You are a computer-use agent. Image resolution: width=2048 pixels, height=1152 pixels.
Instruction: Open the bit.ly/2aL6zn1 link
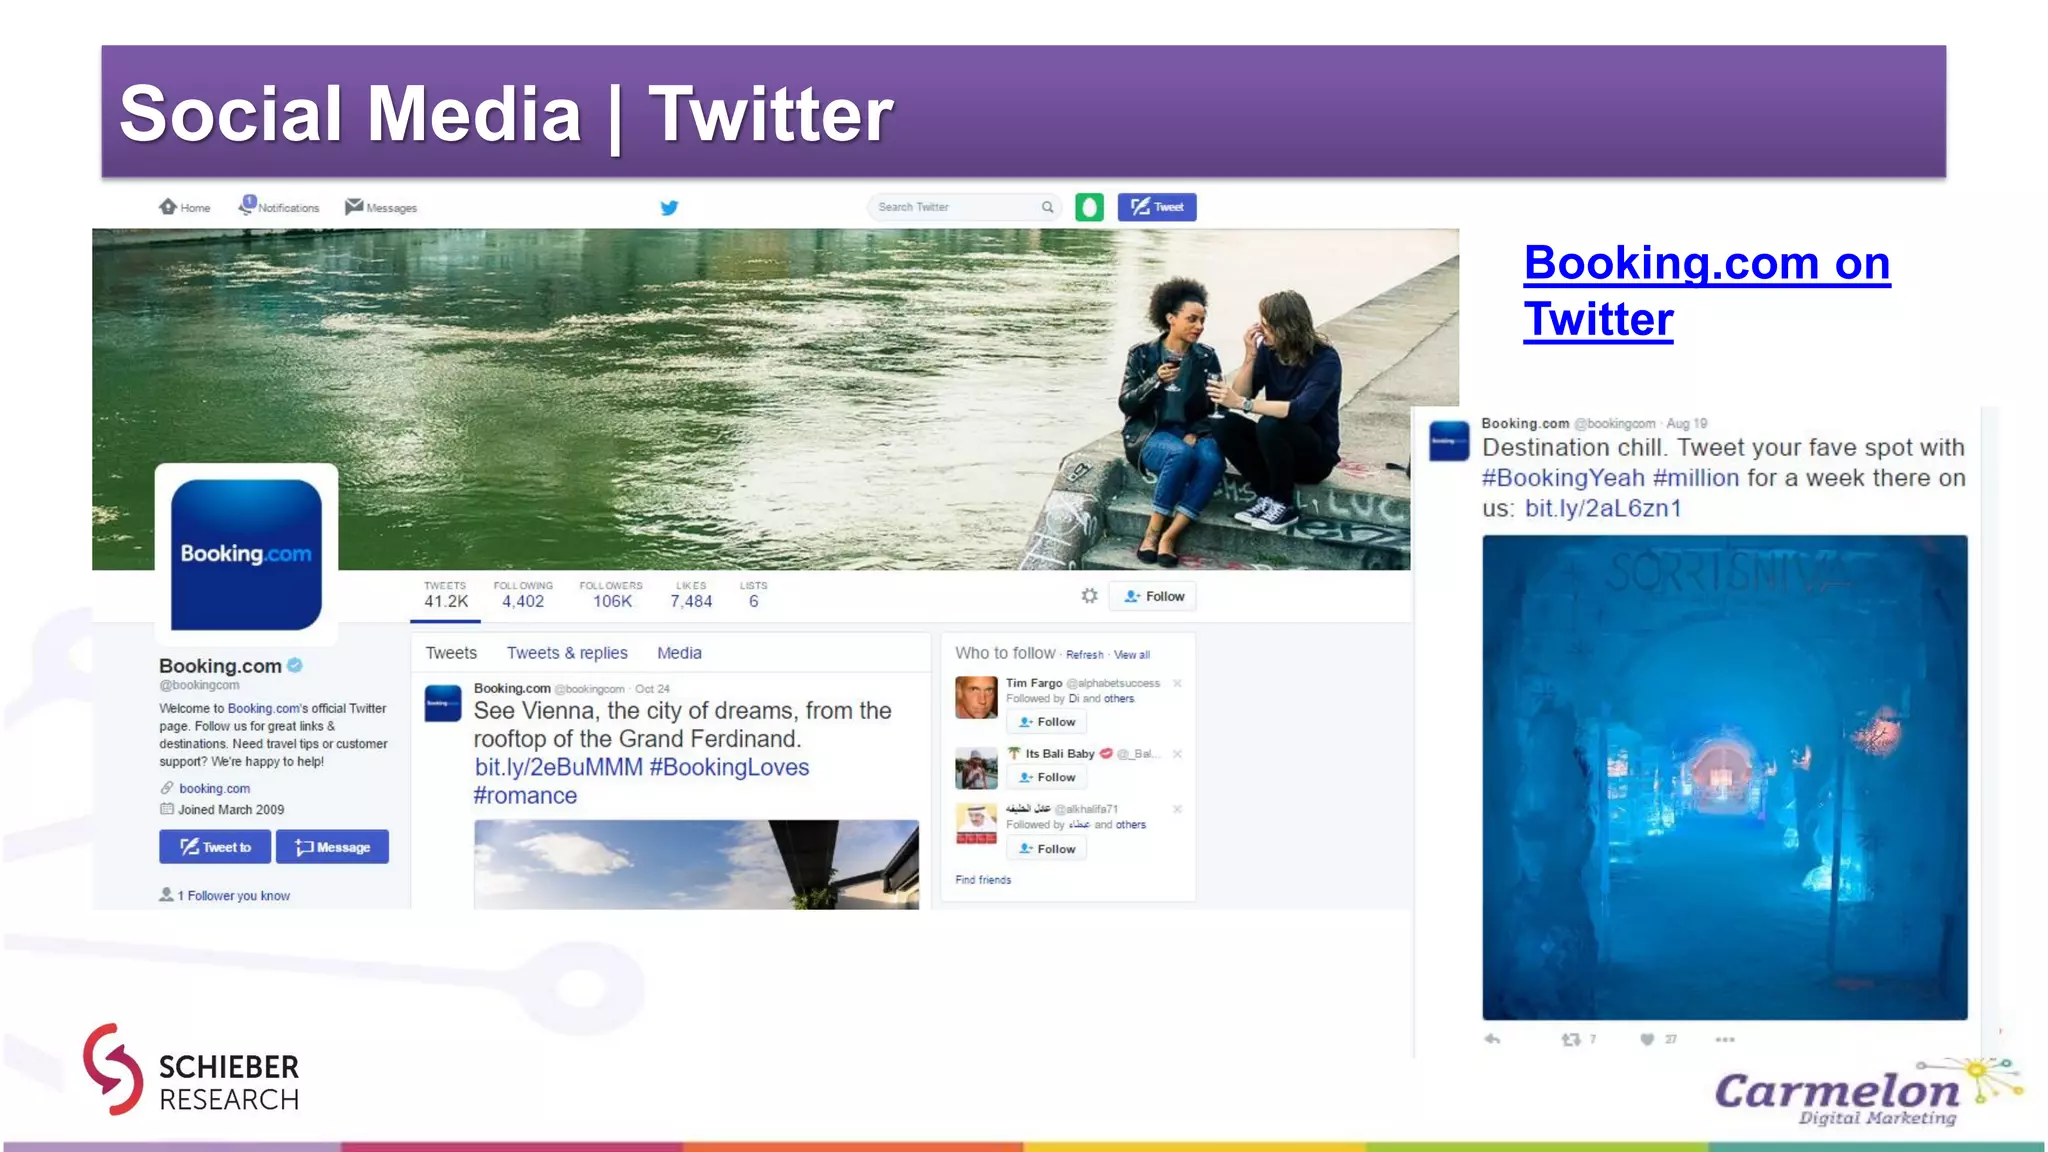[1603, 508]
